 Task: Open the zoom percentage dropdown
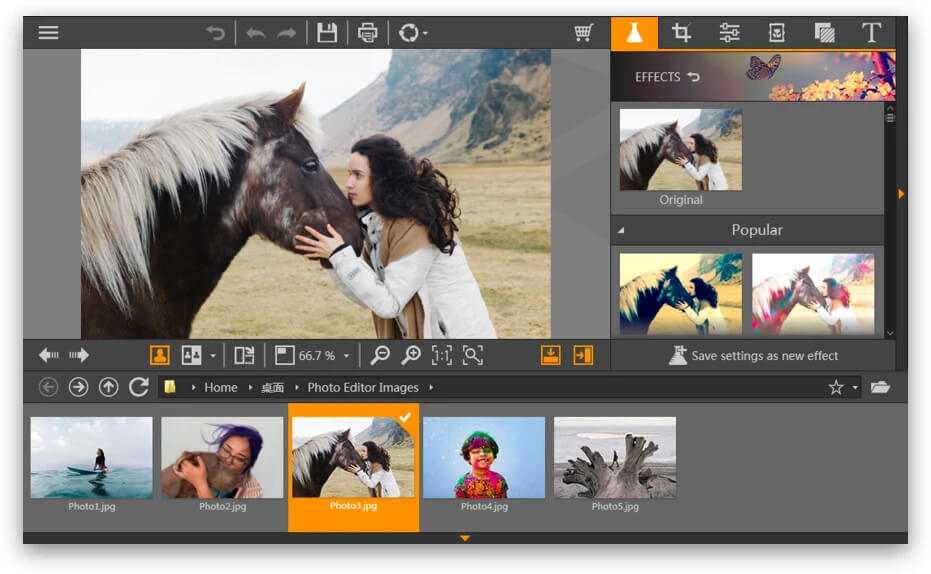[347, 356]
